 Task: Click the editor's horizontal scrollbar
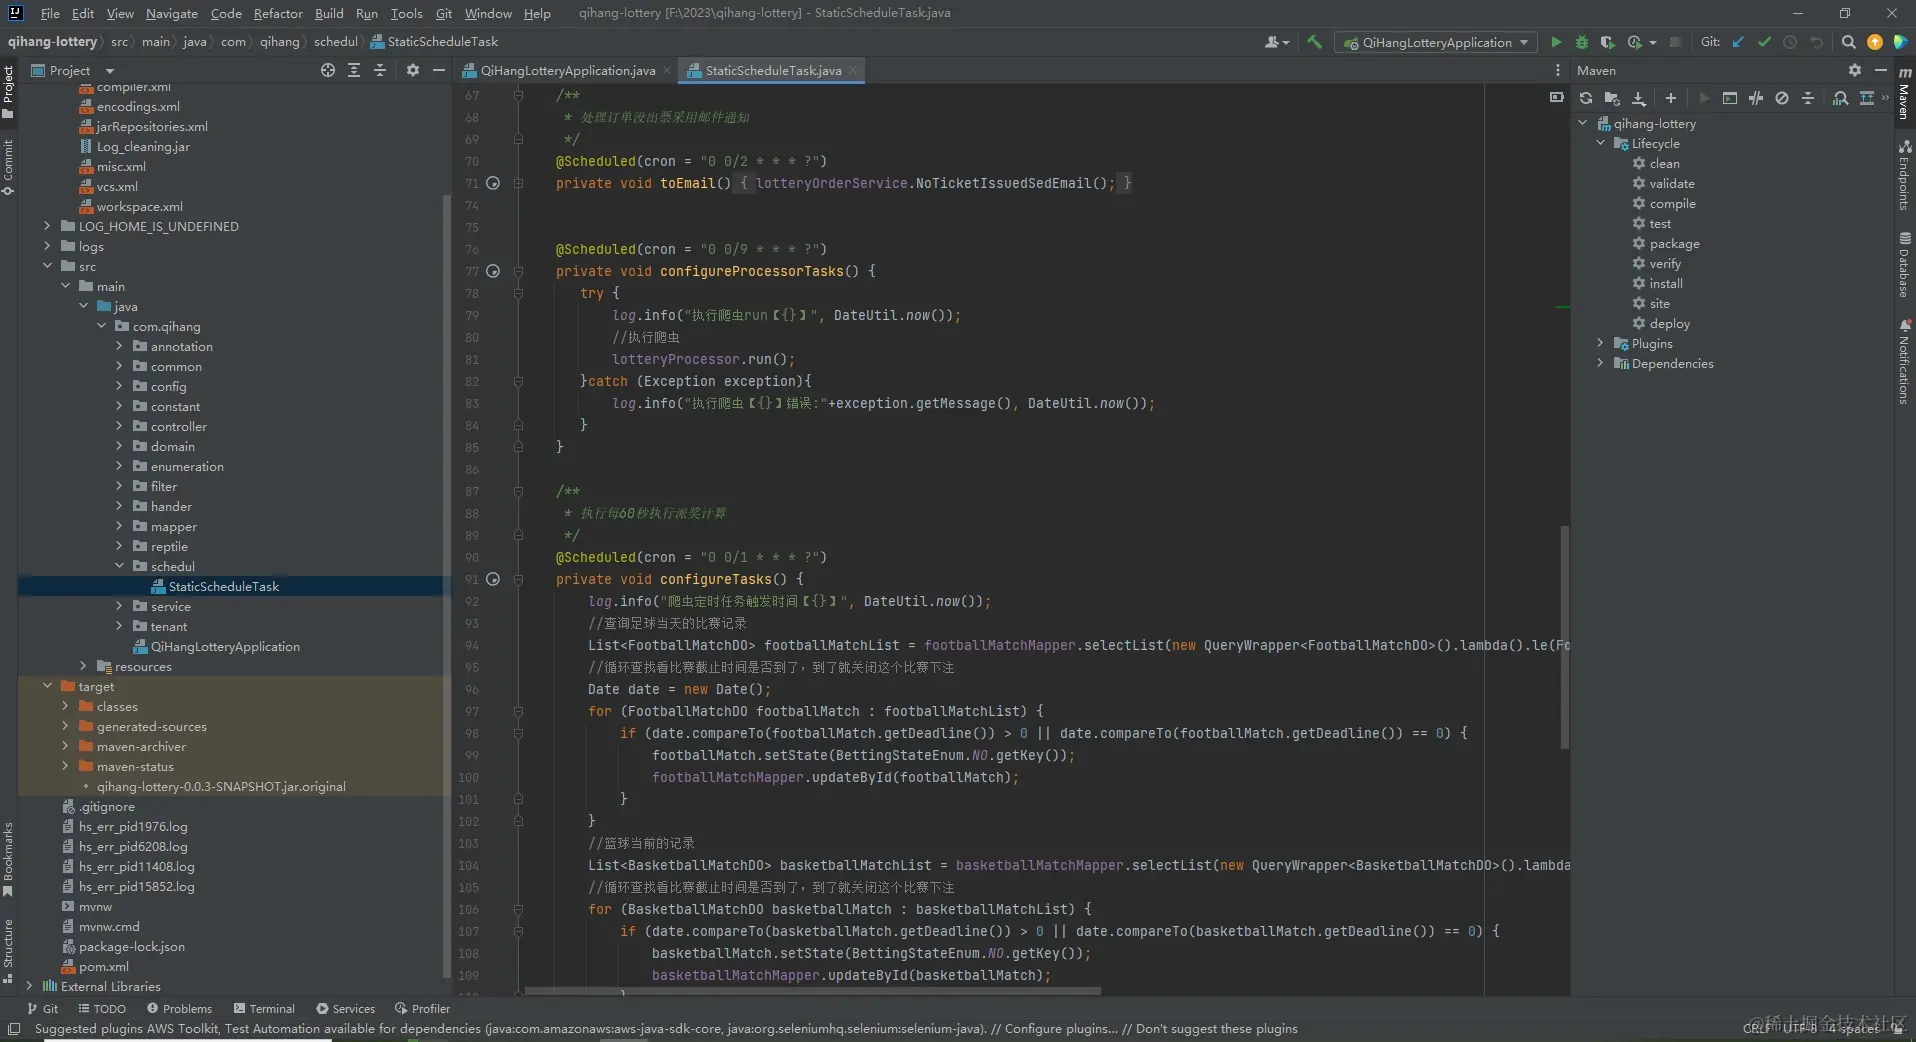pyautogui.click(x=812, y=991)
